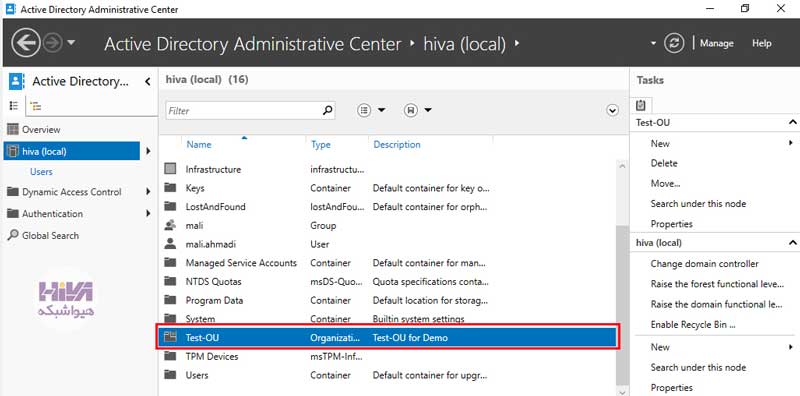
Task: Select the Users container row in the list
Action: pyautogui.click(x=388, y=375)
